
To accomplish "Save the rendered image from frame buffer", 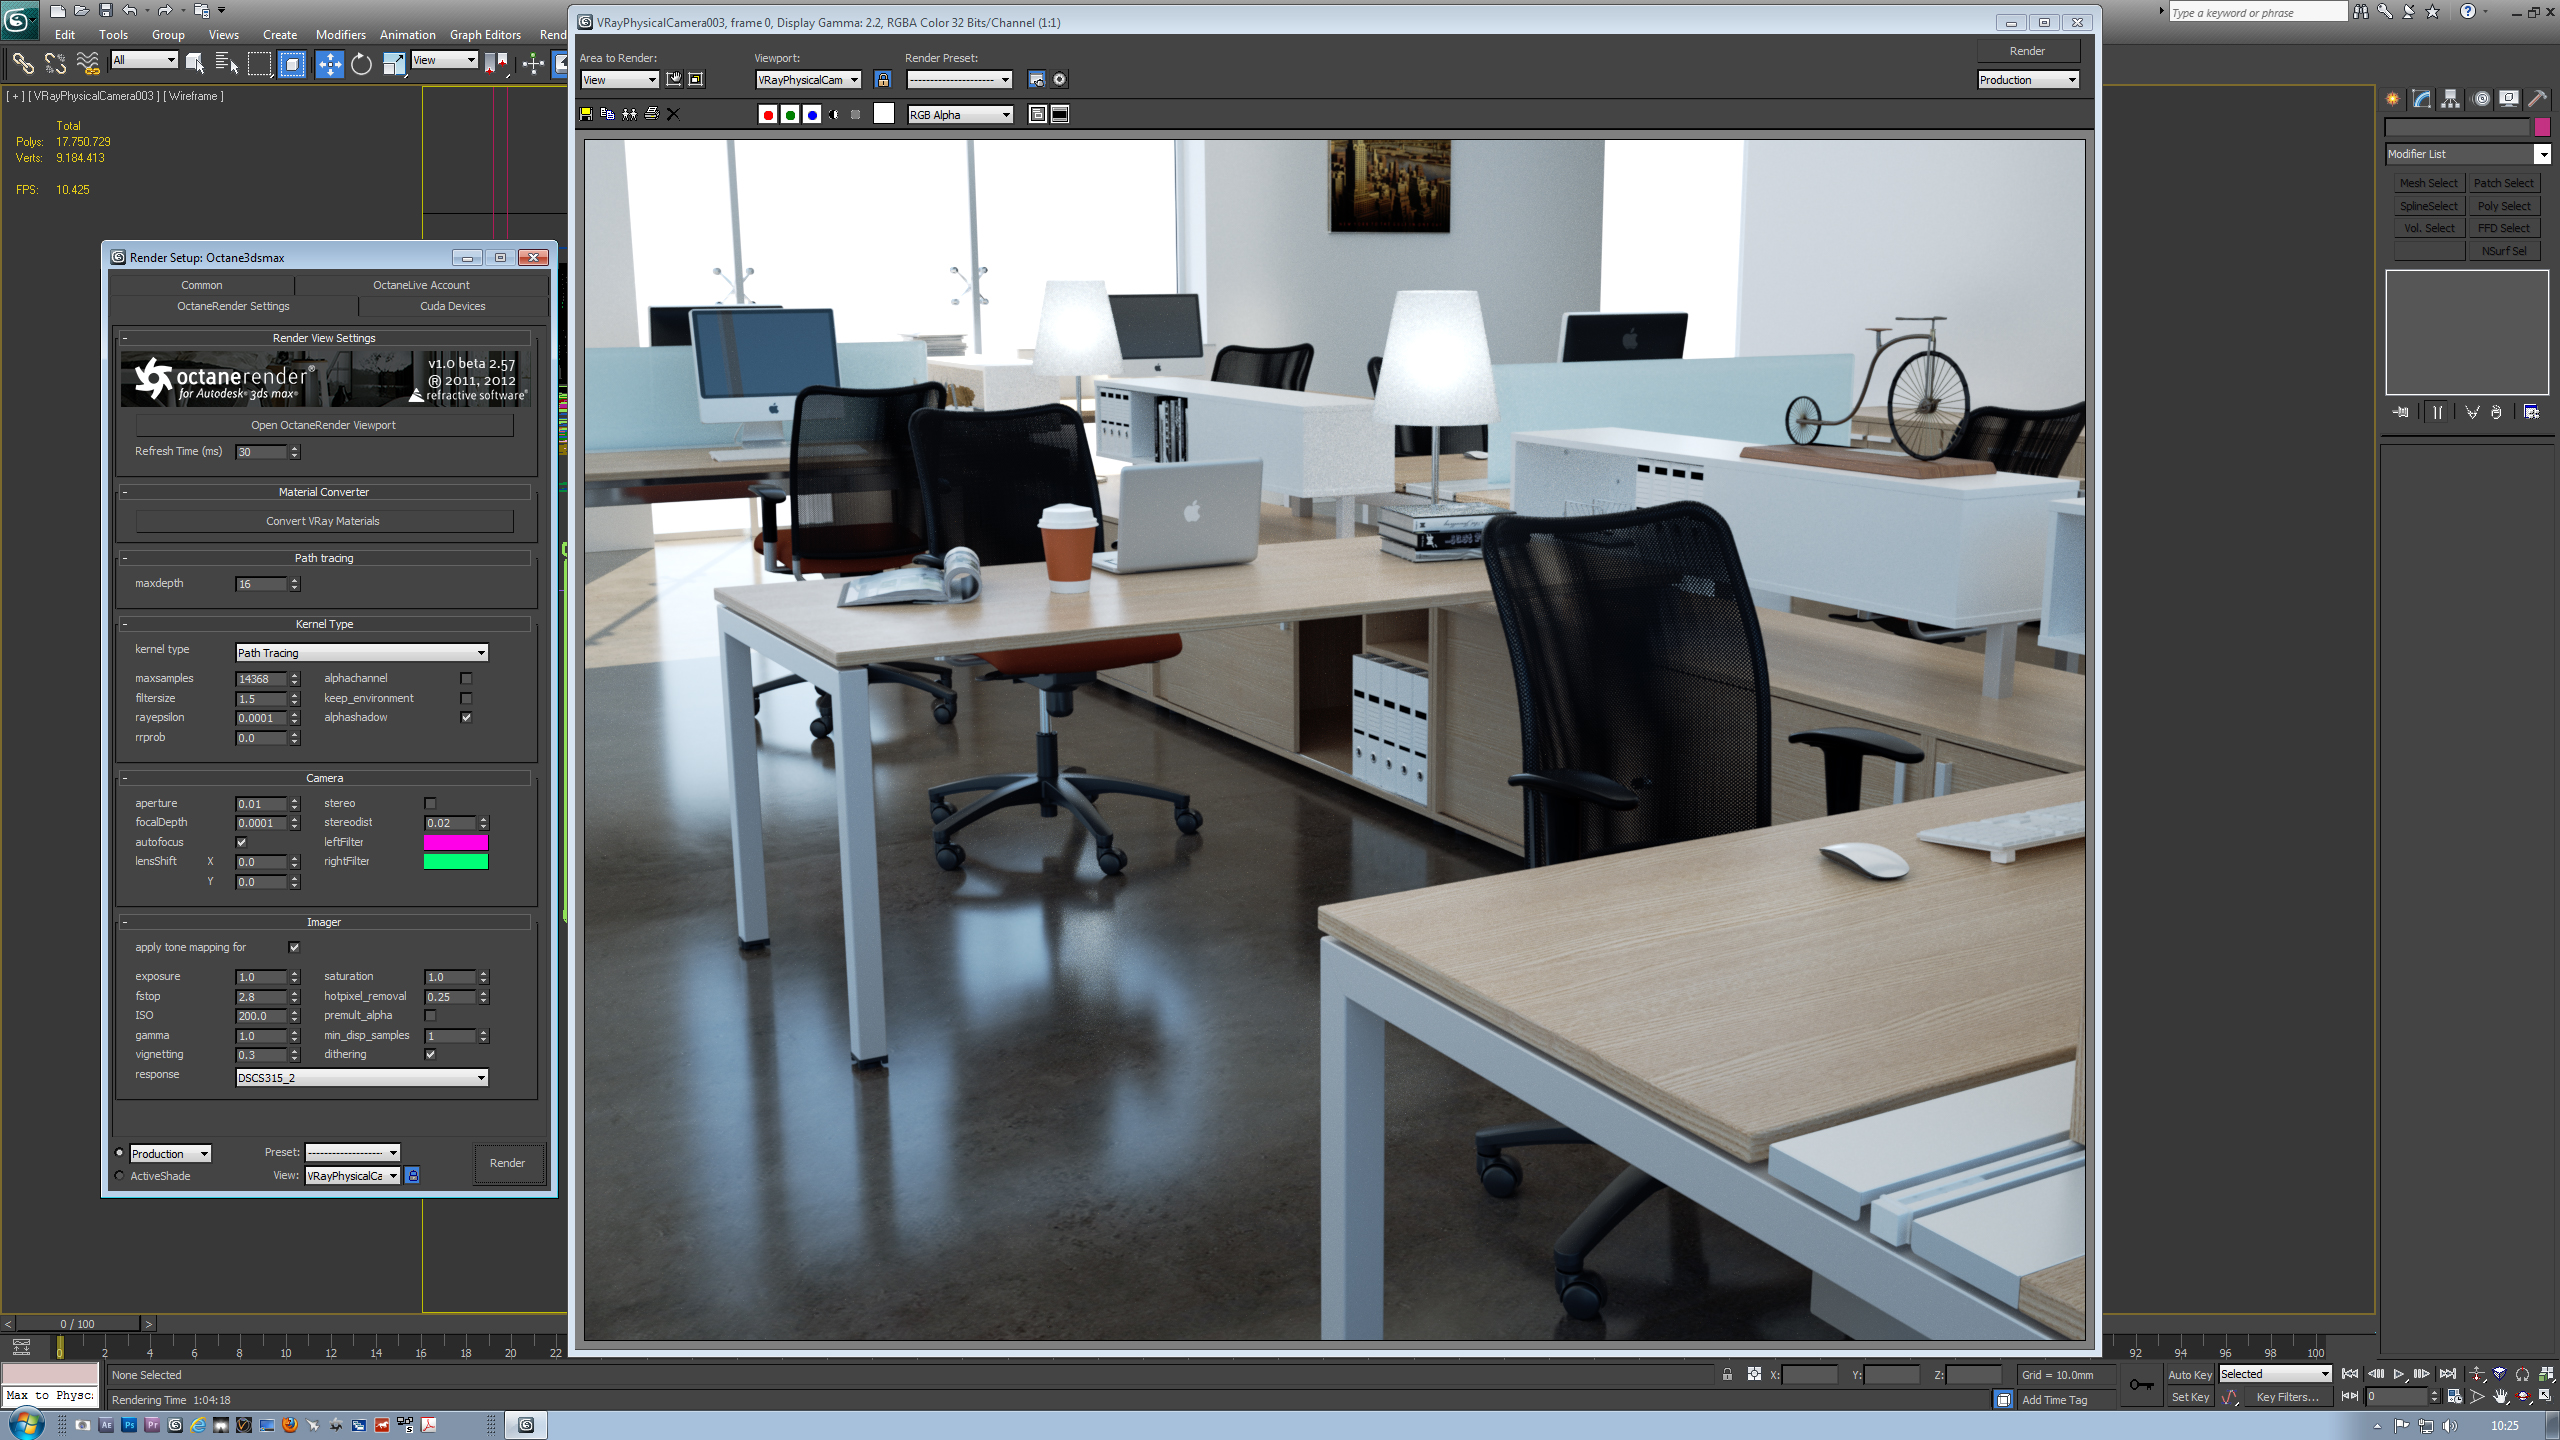I will [x=586, y=114].
